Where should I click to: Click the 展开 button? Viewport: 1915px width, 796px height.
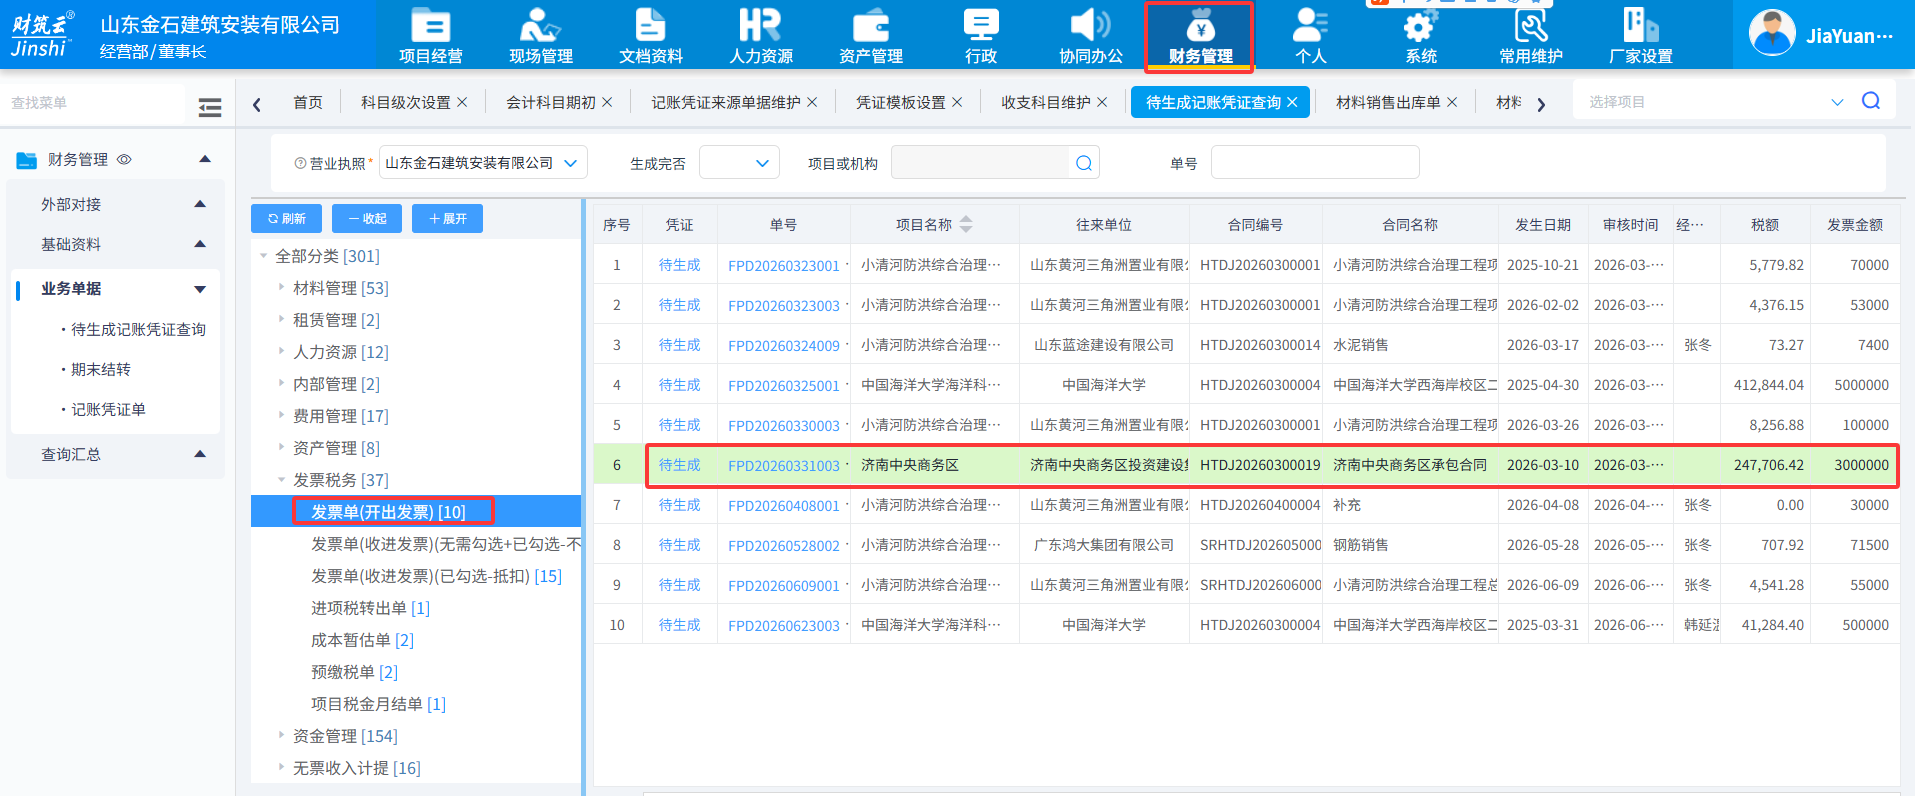point(447,218)
